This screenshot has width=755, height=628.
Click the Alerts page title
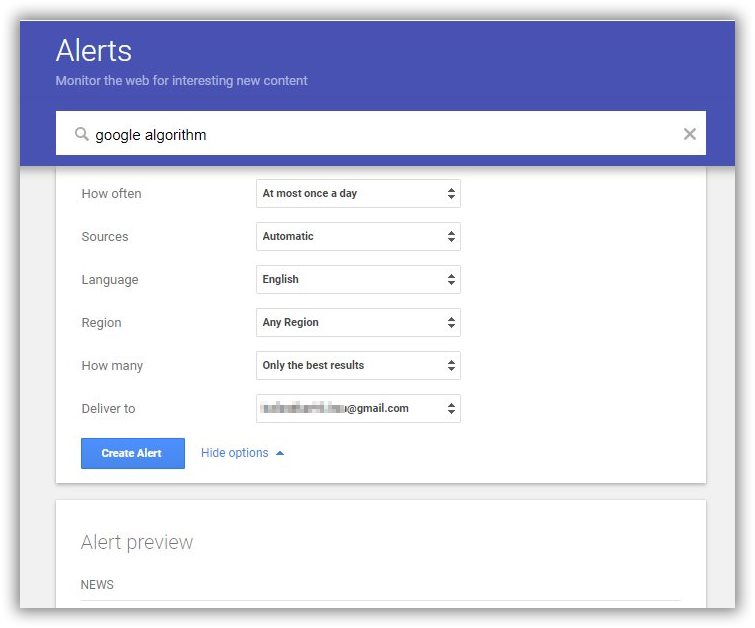(x=94, y=51)
